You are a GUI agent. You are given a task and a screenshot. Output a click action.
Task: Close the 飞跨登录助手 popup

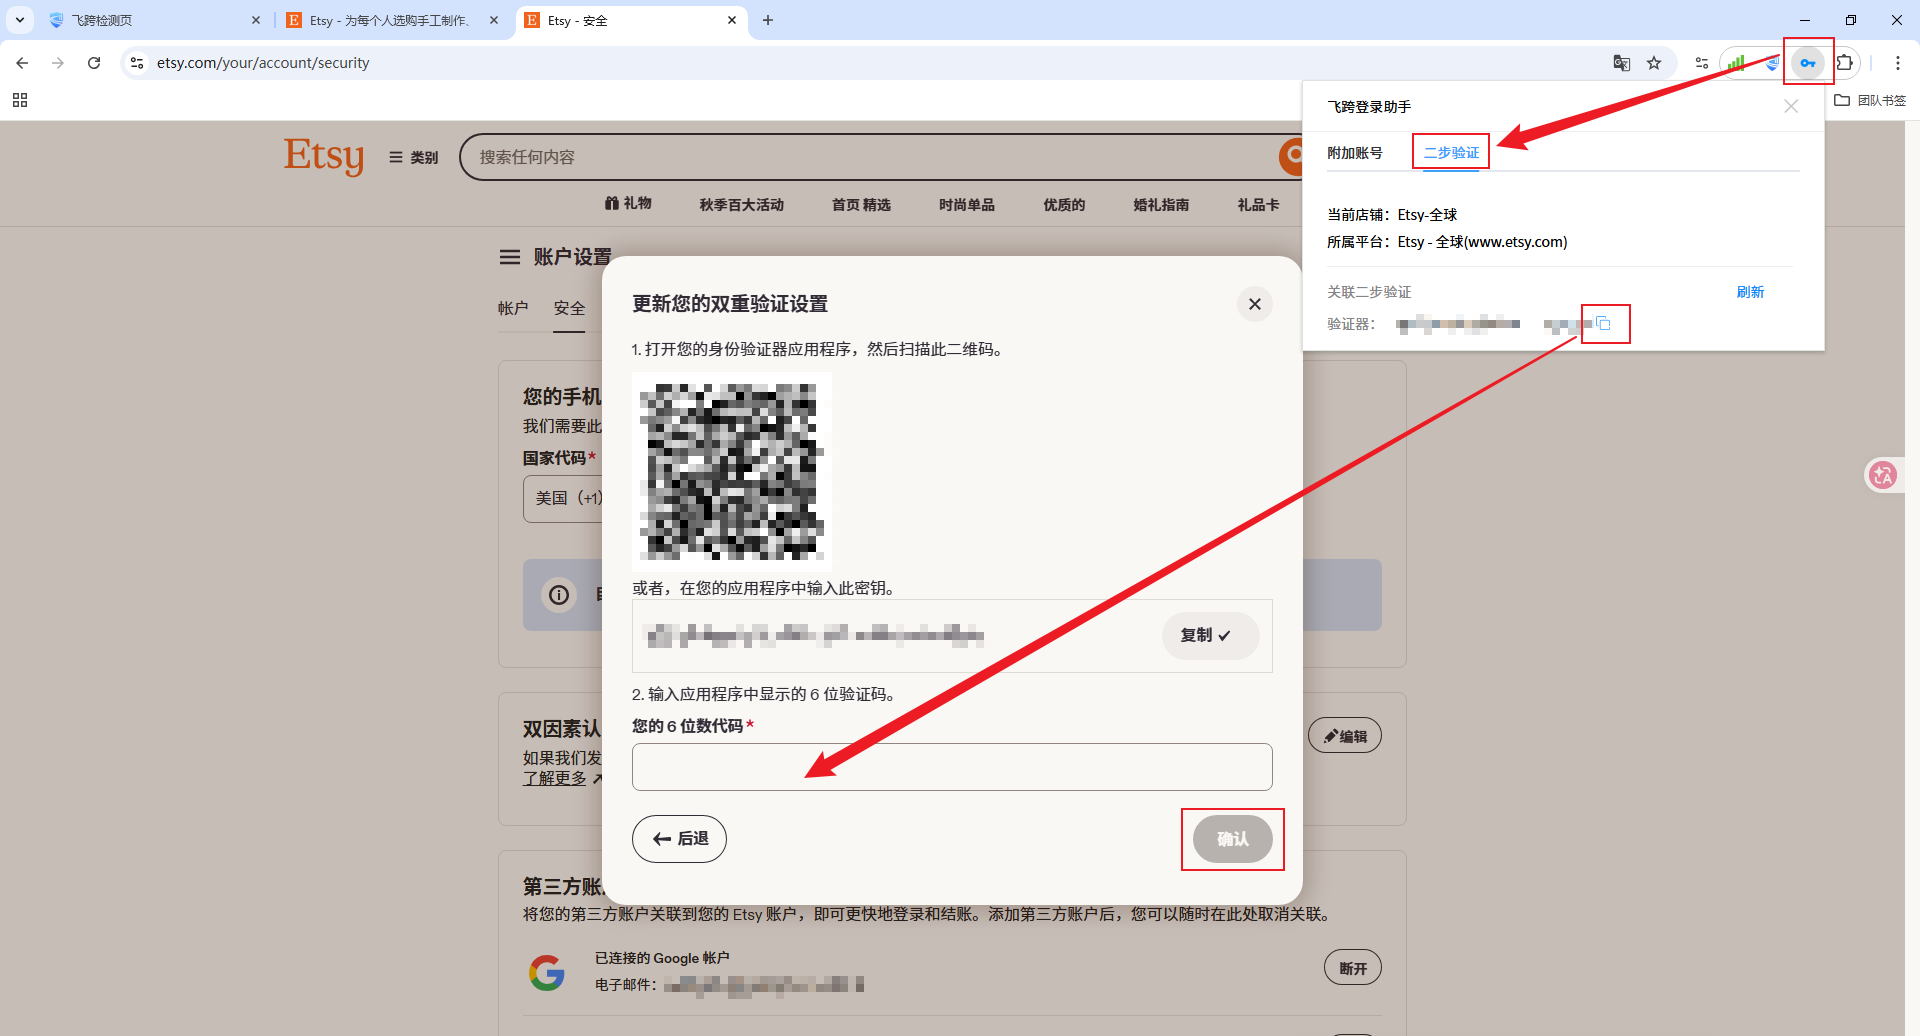[x=1791, y=106]
